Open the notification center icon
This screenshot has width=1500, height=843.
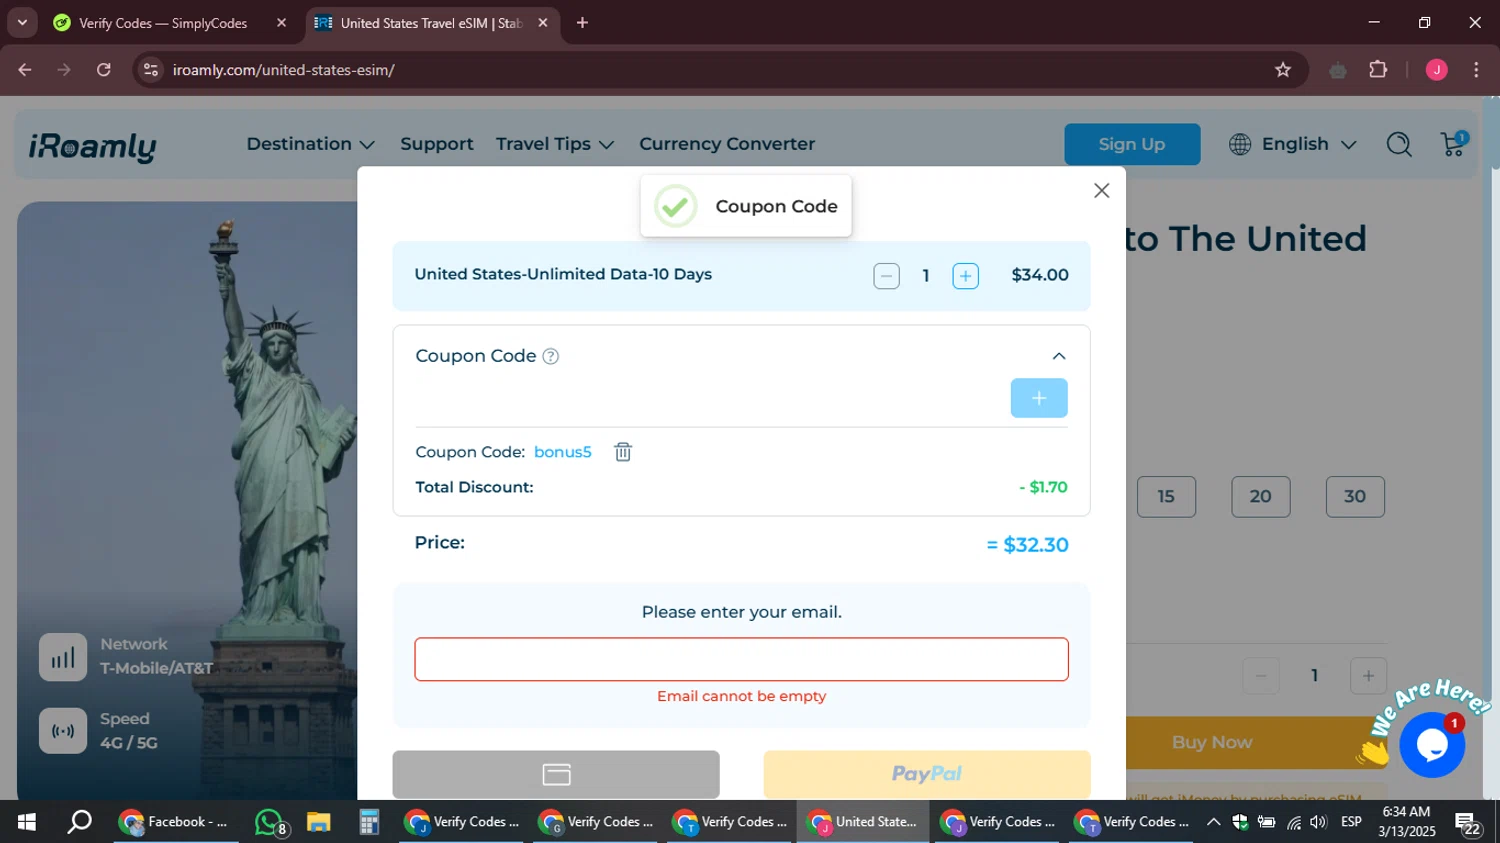pyautogui.click(x=1468, y=824)
